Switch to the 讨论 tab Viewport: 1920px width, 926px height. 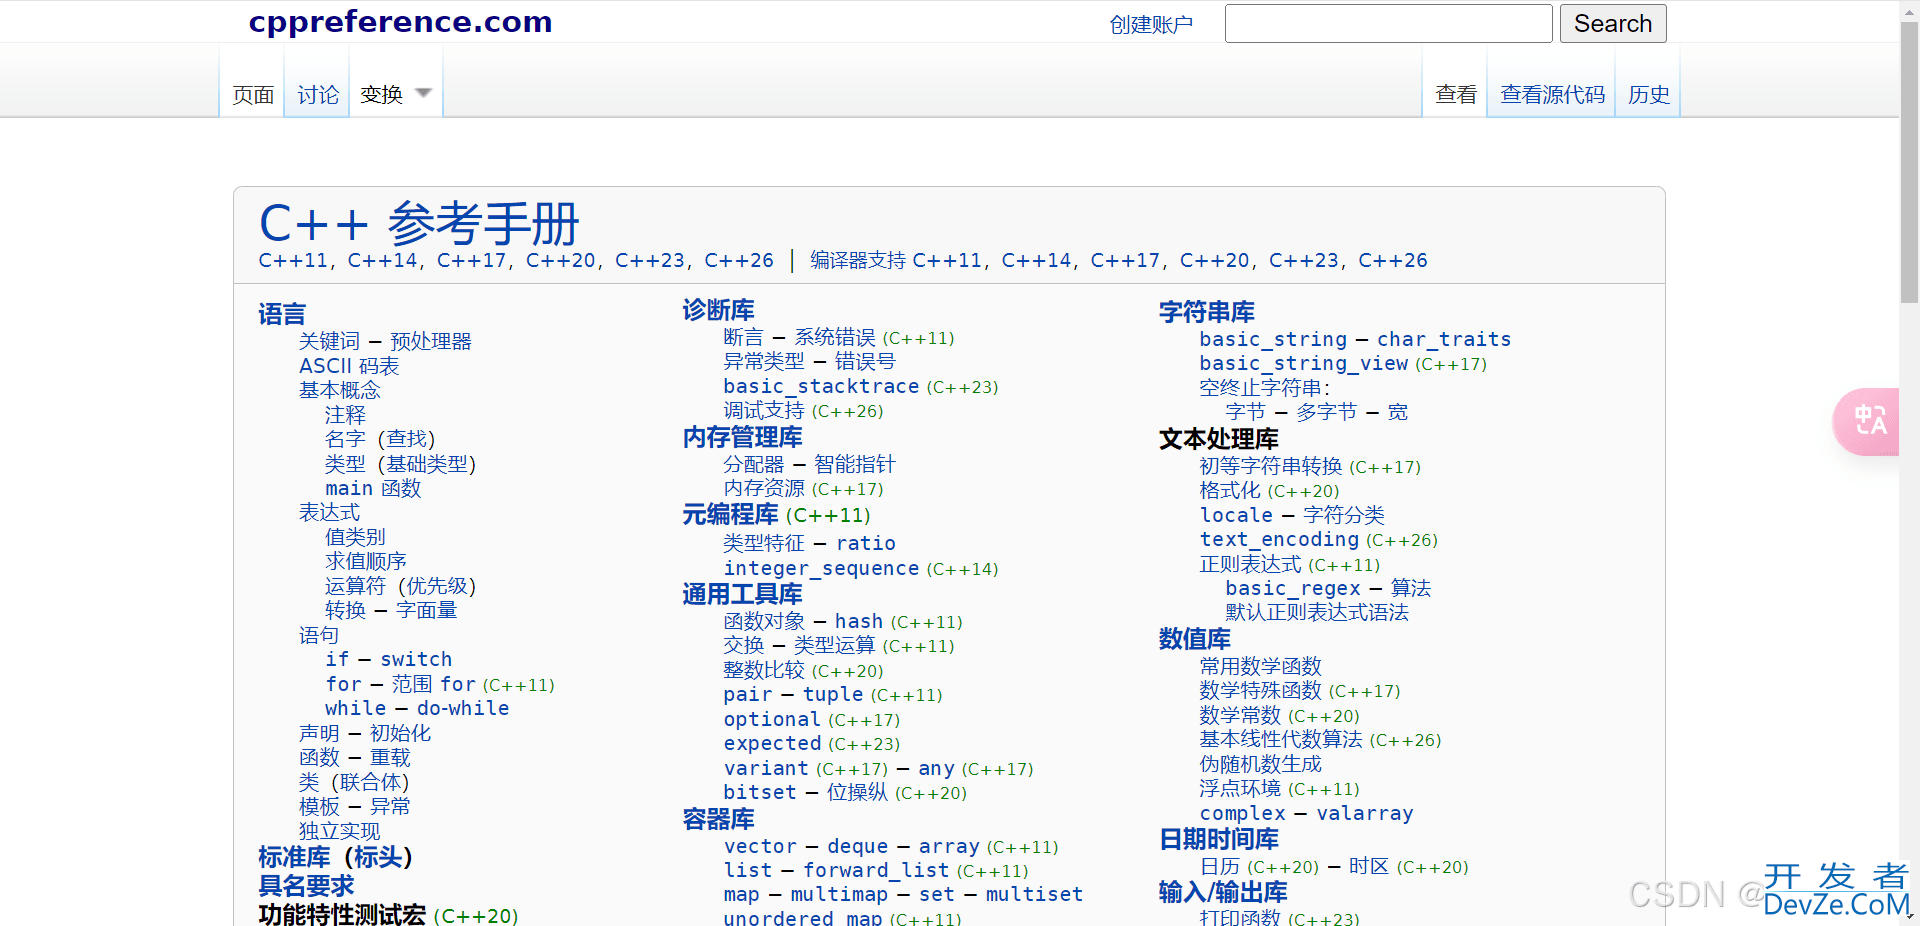317,95
